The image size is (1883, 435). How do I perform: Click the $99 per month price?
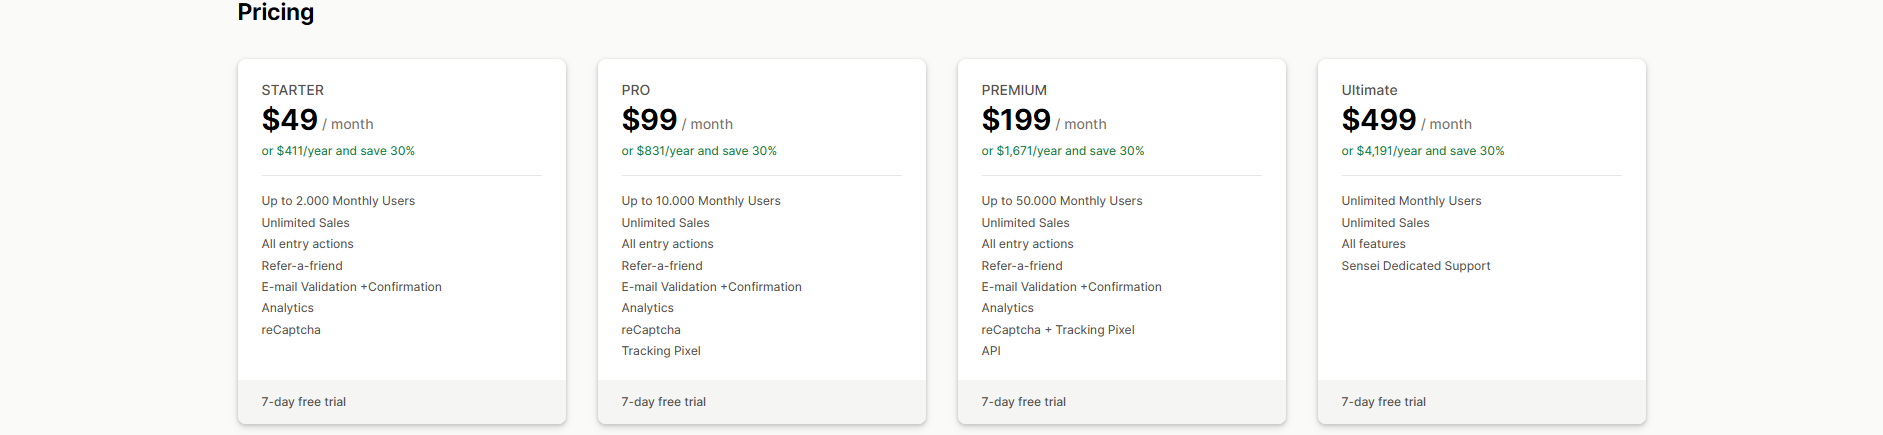coord(650,121)
